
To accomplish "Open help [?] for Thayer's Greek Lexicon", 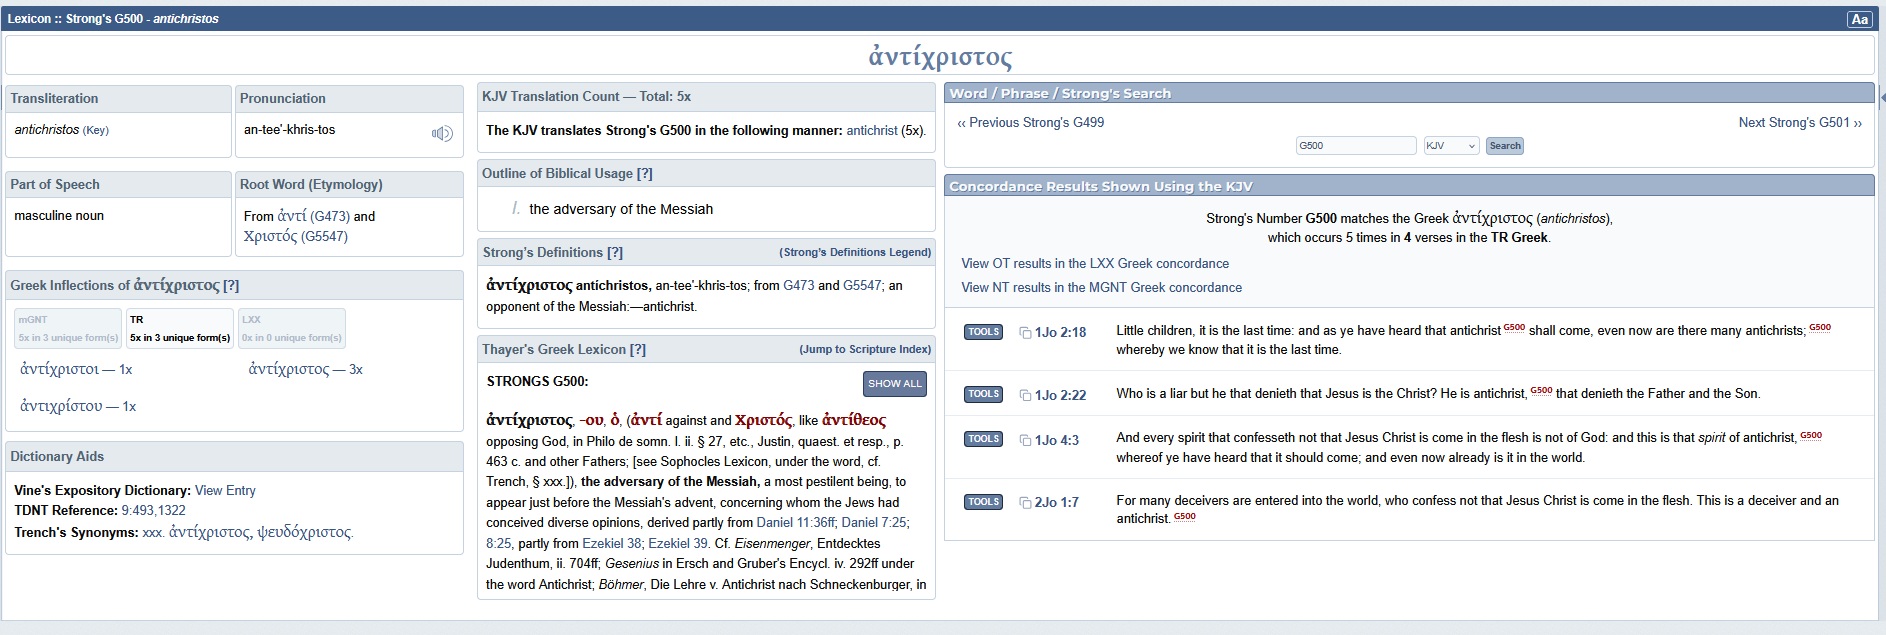I will click(x=638, y=350).
